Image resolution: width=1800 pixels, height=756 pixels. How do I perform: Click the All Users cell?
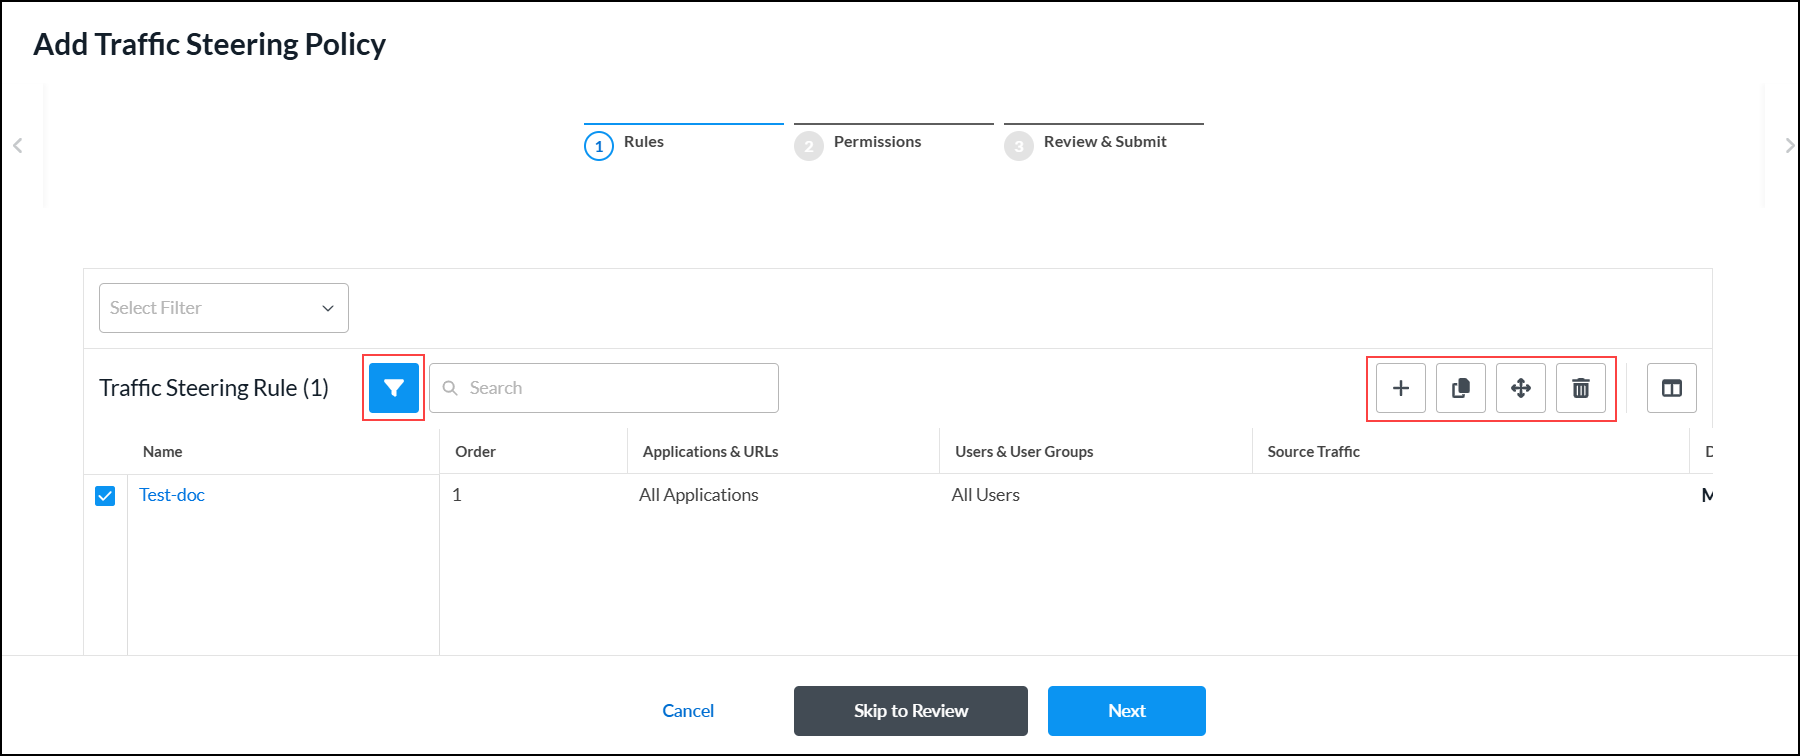point(986,495)
